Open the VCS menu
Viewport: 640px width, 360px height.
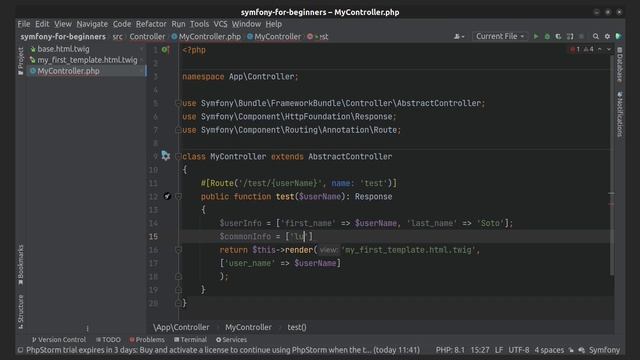point(220,24)
